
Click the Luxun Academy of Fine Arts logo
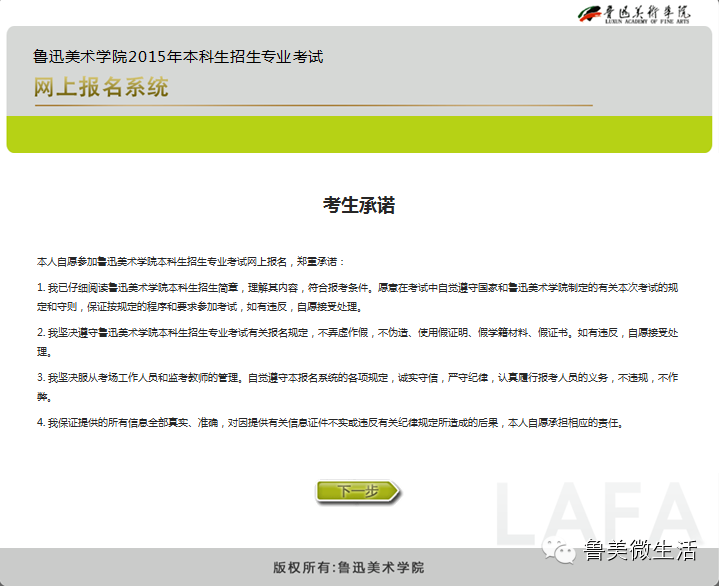click(x=634, y=14)
